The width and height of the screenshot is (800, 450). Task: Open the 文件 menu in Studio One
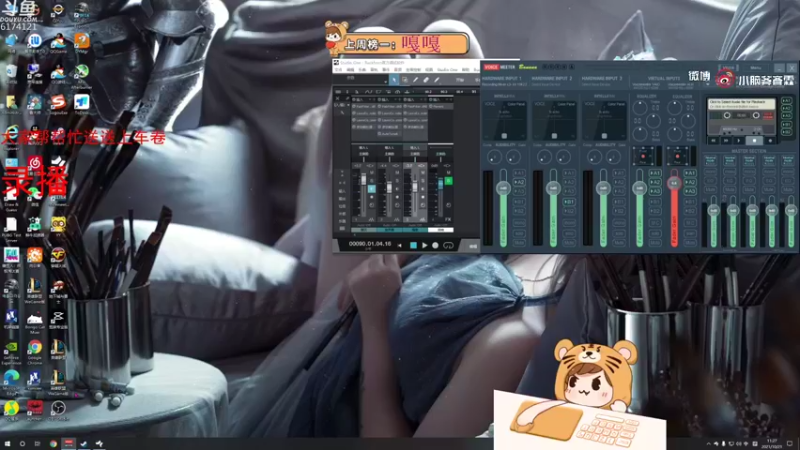tap(339, 69)
